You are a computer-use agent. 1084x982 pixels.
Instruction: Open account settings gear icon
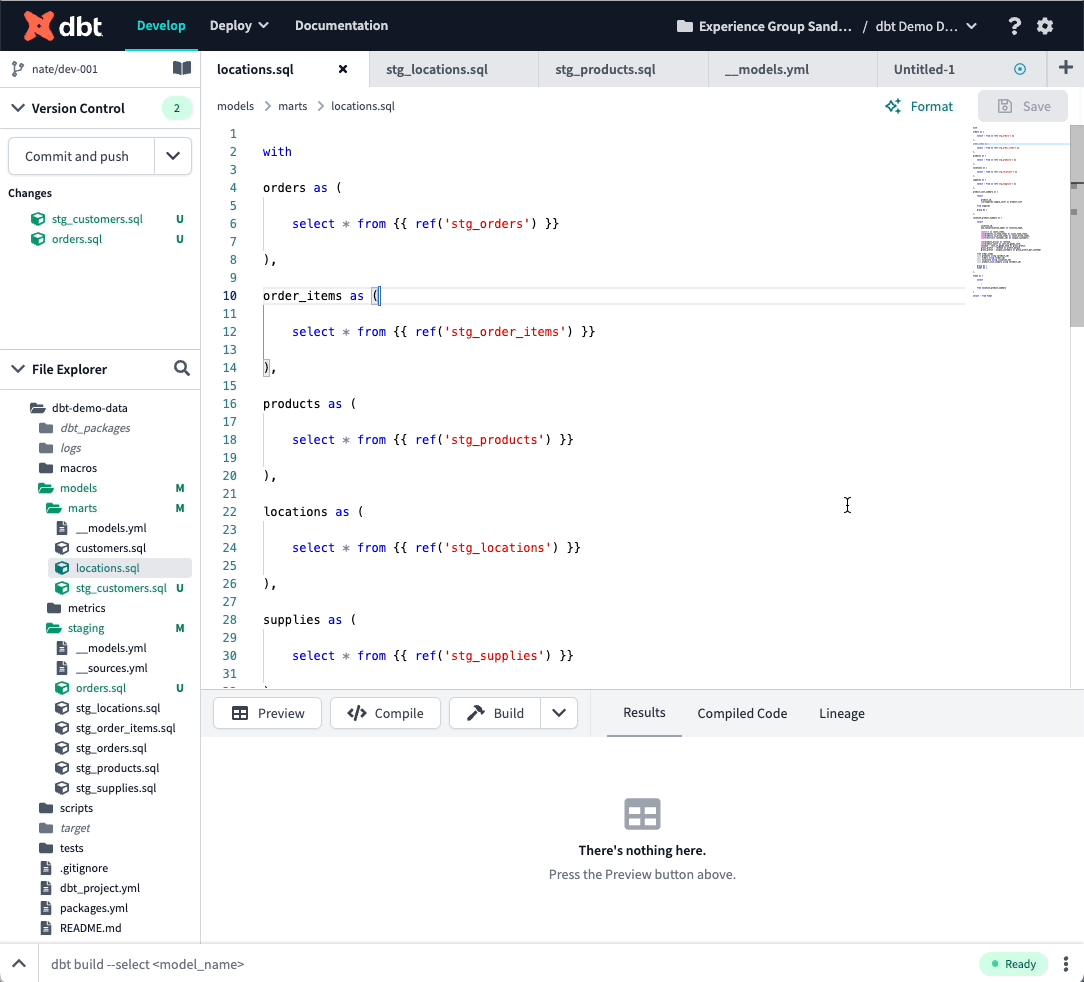(x=1045, y=26)
